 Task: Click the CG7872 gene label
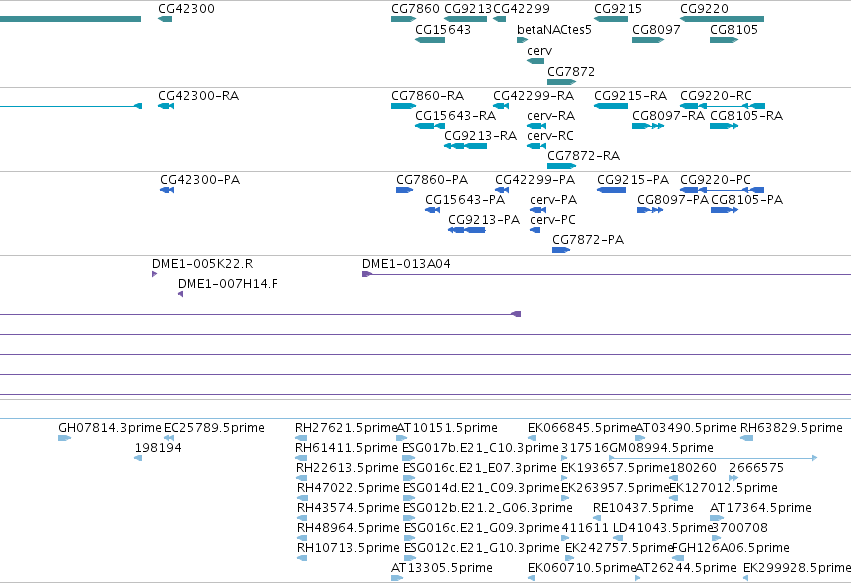[x=571, y=72]
